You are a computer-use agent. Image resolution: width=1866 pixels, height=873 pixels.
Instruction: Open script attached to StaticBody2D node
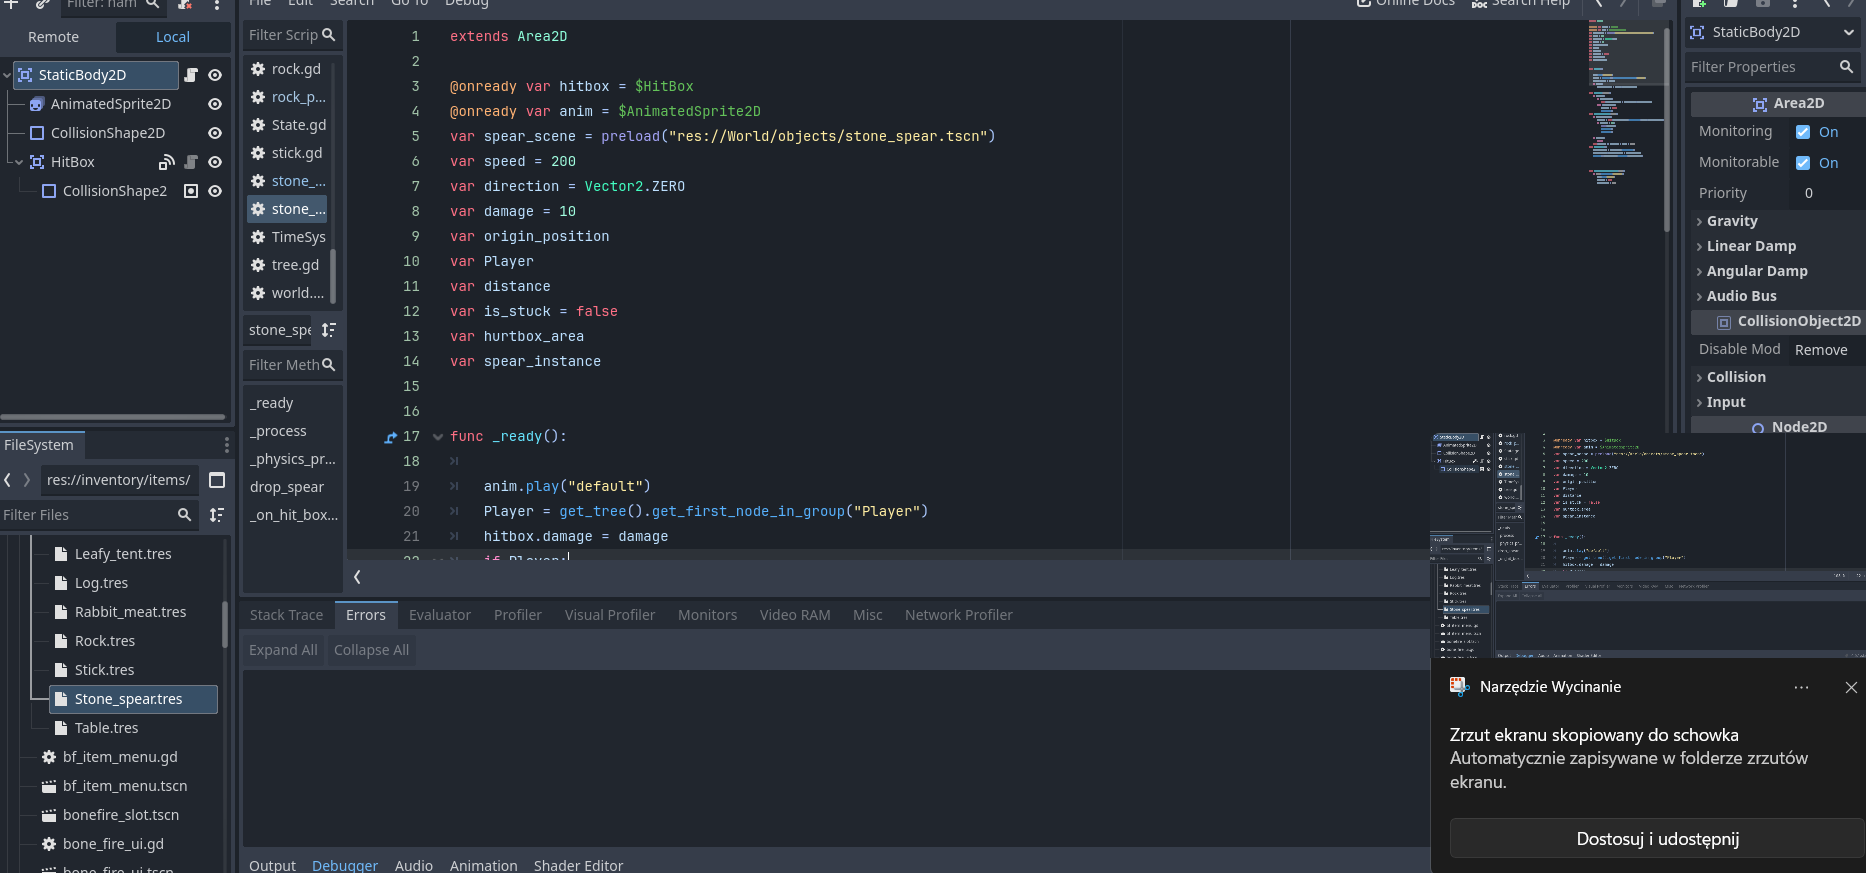[191, 75]
